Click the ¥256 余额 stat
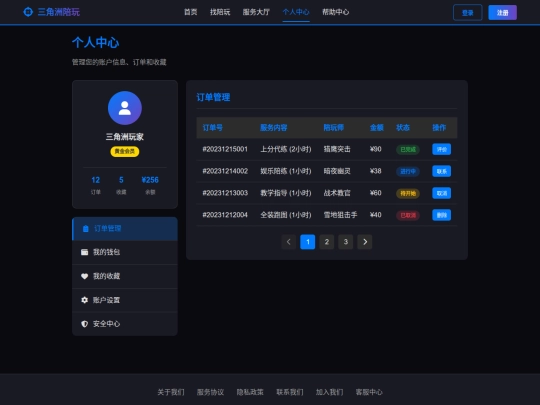The width and height of the screenshot is (540, 405). click(x=150, y=185)
